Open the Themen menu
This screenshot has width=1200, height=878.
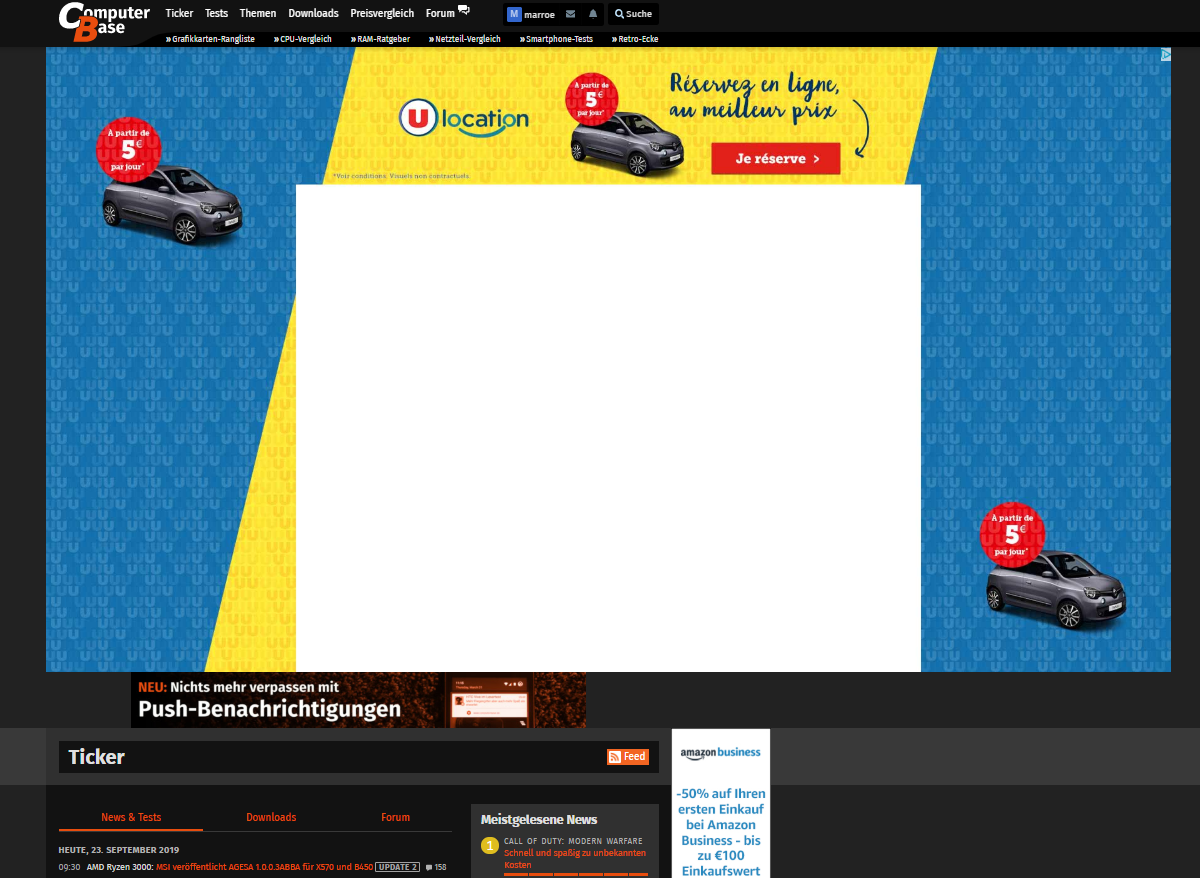pos(258,14)
